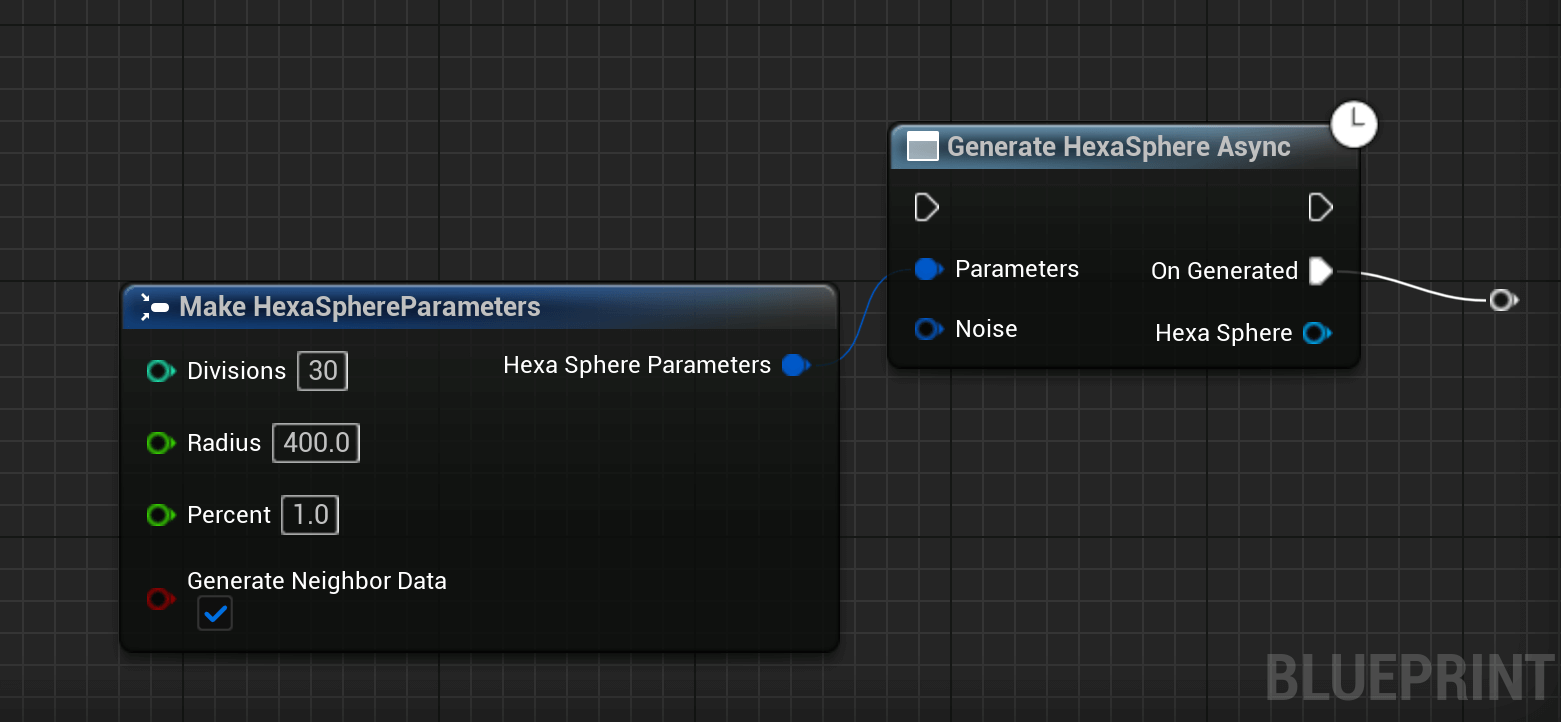Click the Parameters pin label

[x=1017, y=269]
